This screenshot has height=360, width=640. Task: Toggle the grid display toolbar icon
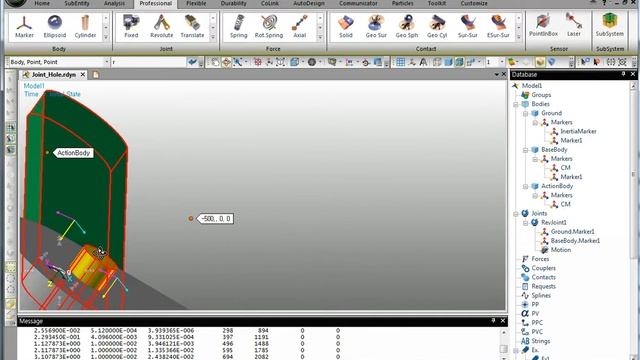click(x=400, y=62)
